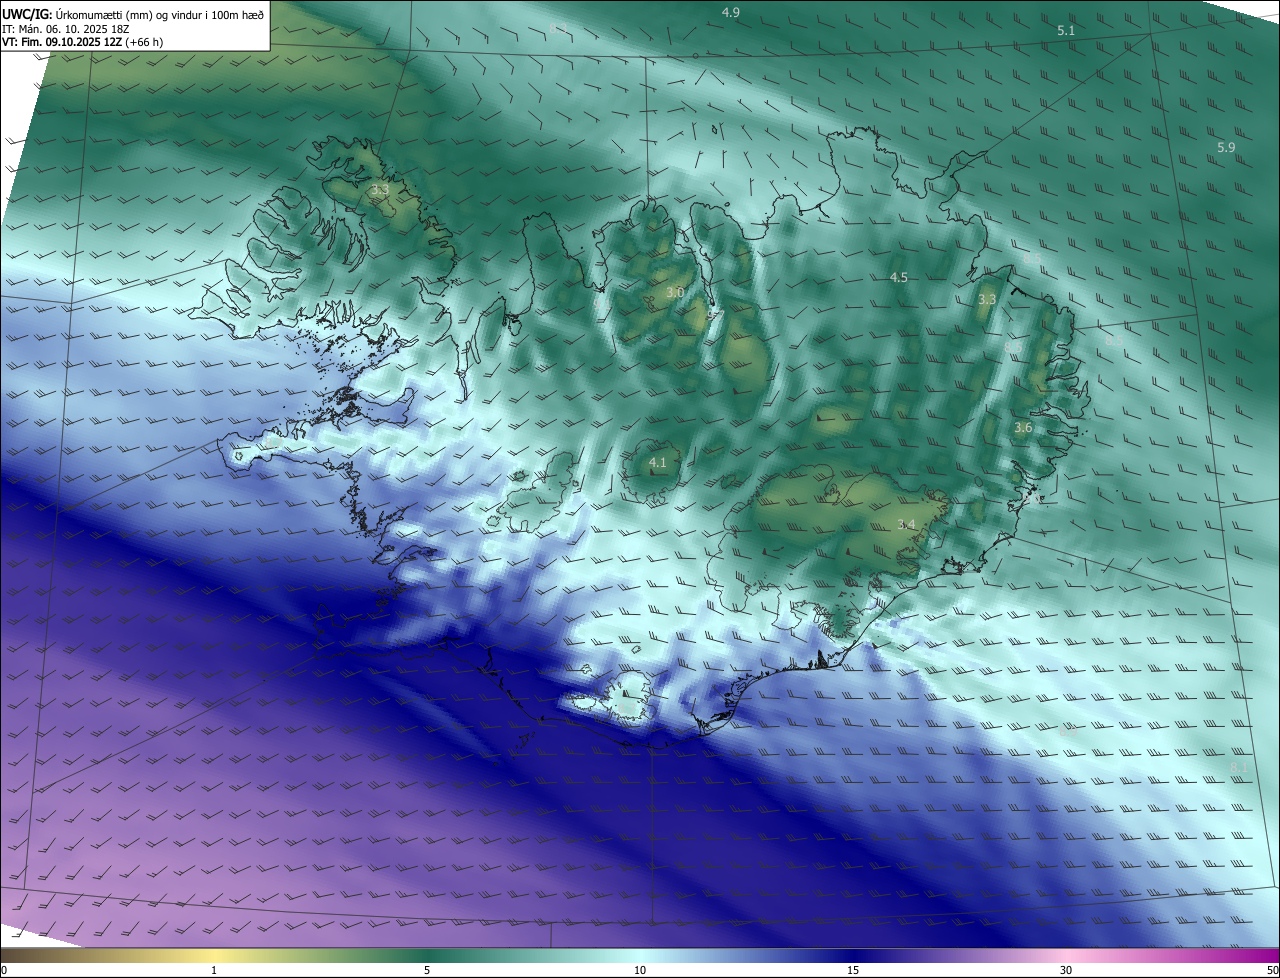Click the '0' label on the color scale
The width and height of the screenshot is (1280, 978).
point(3,970)
